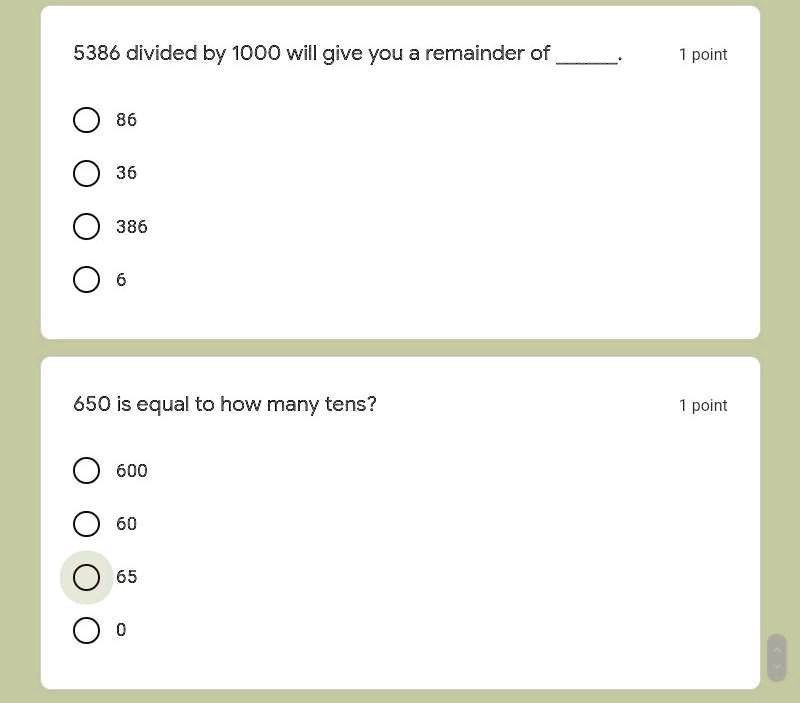The width and height of the screenshot is (800, 703).
Task: Click the '650 is equal to how many tens?' question
Action: (225, 404)
